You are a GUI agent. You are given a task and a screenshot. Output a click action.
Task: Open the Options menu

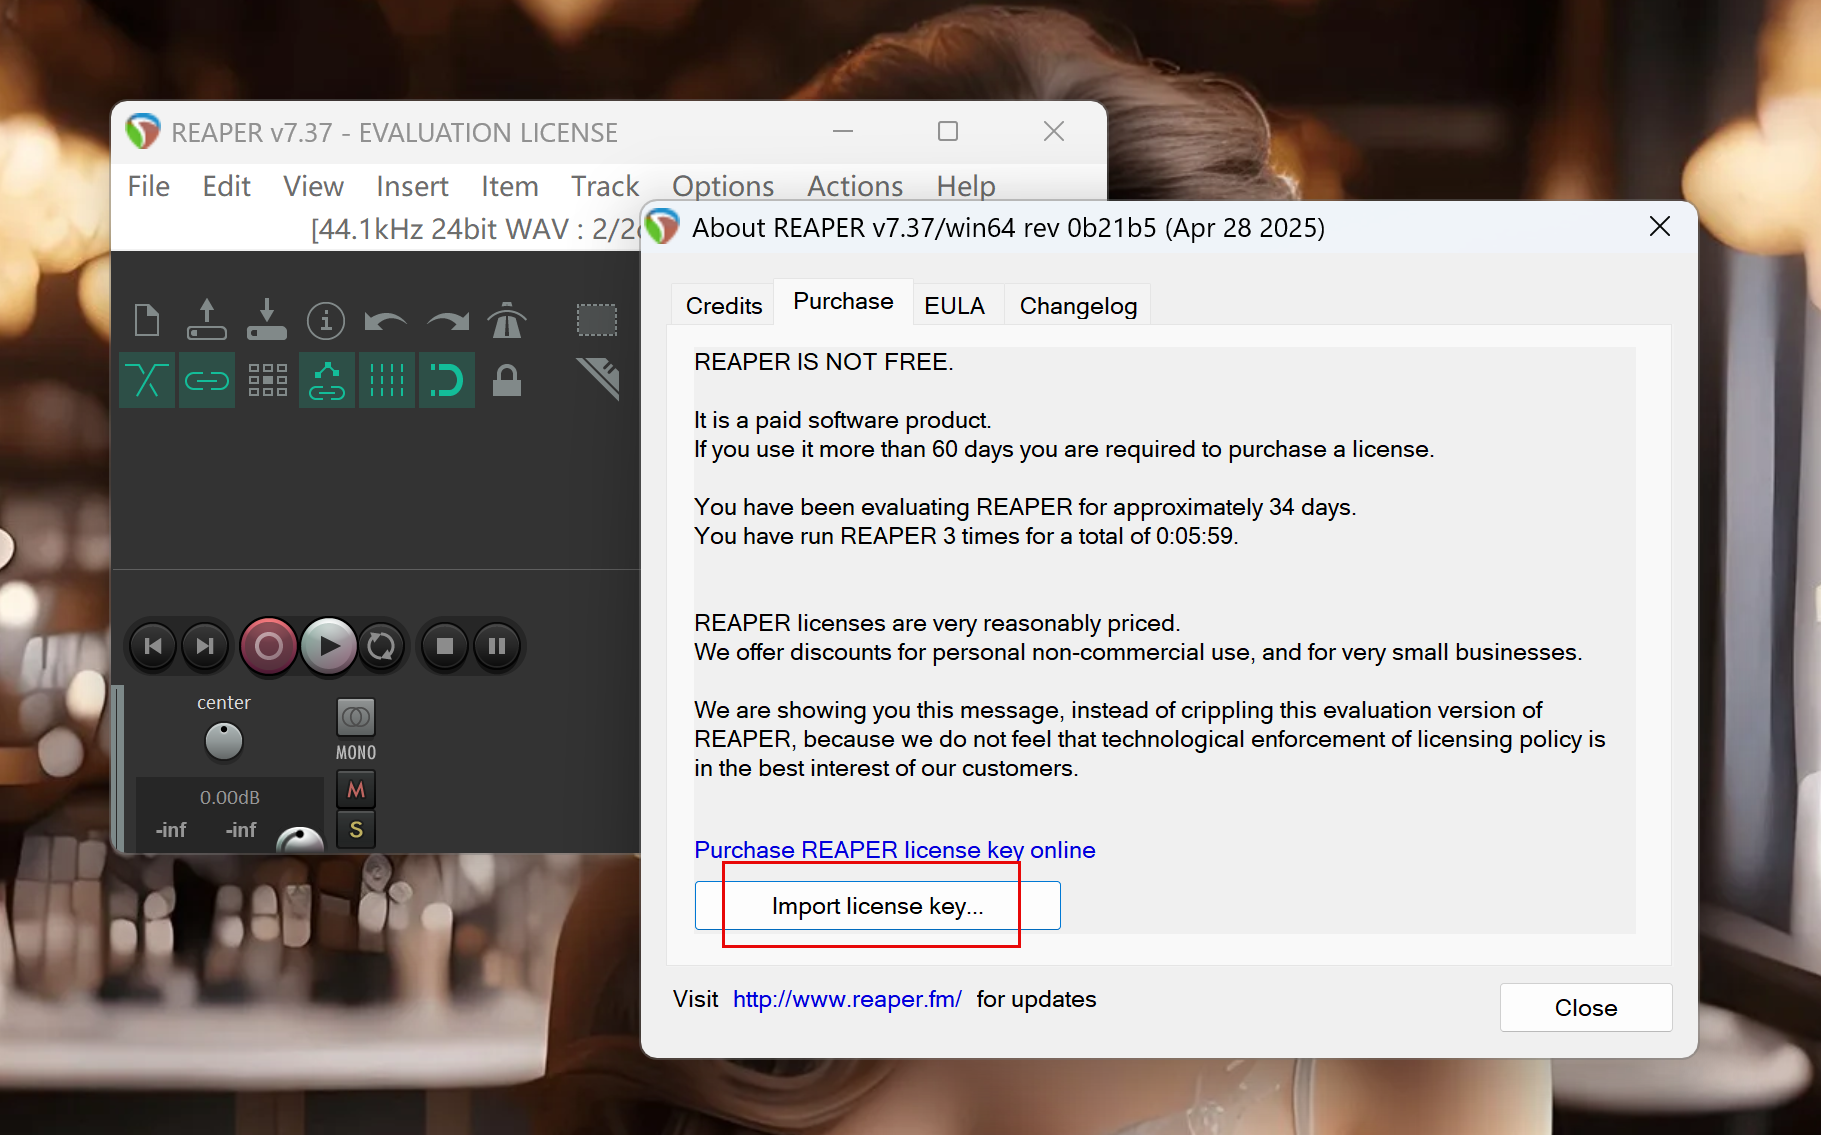pos(722,186)
